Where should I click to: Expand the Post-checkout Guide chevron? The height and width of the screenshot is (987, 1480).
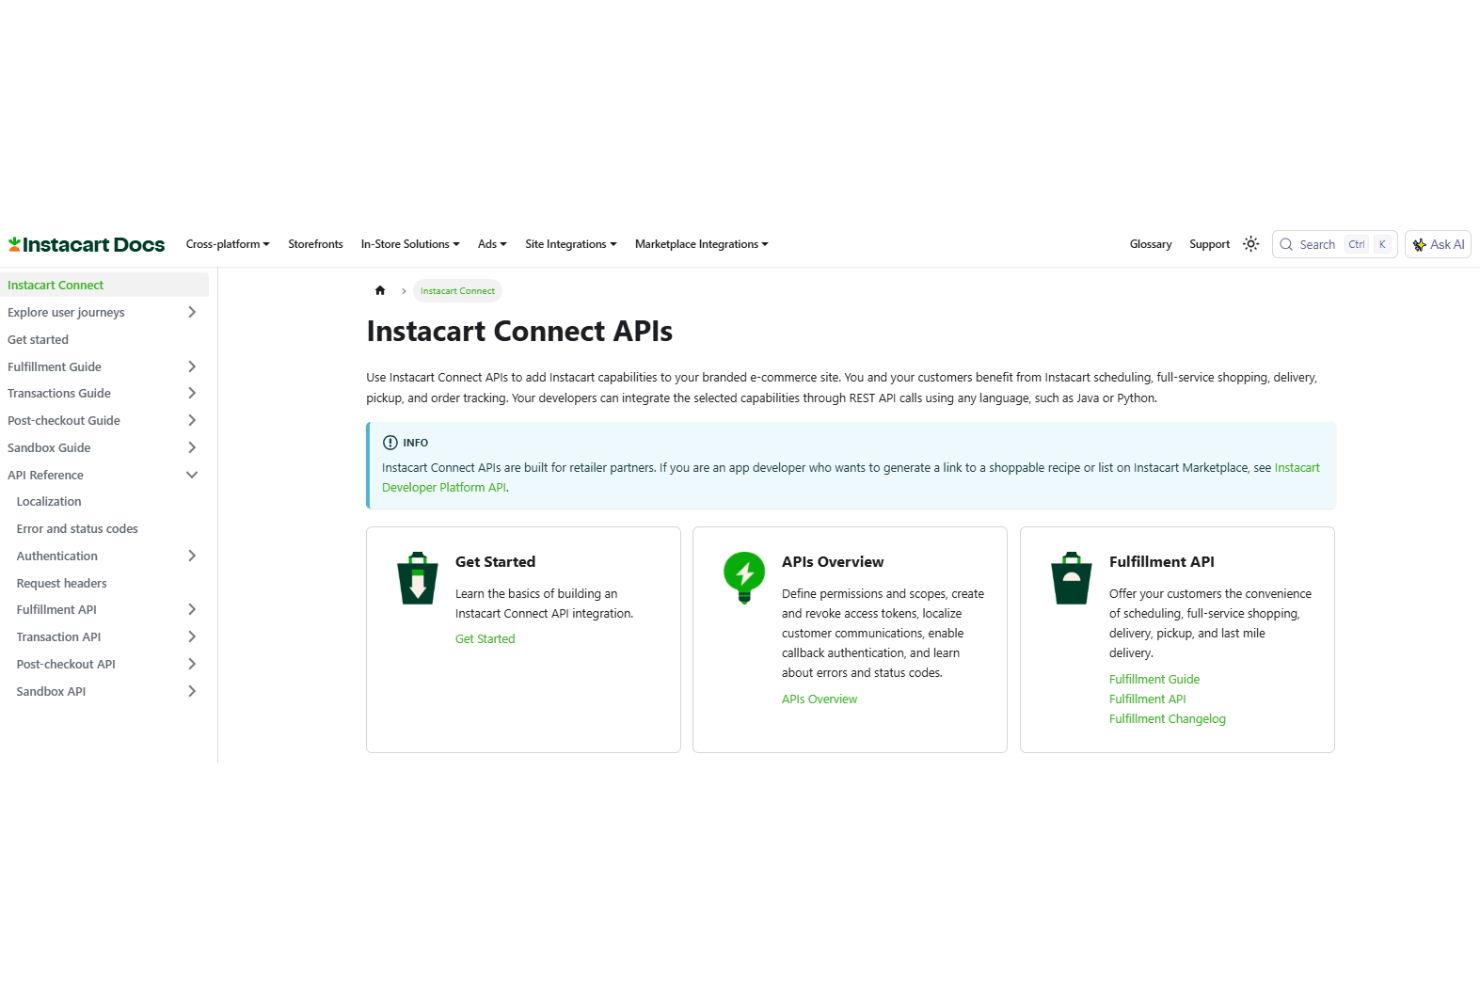192,420
